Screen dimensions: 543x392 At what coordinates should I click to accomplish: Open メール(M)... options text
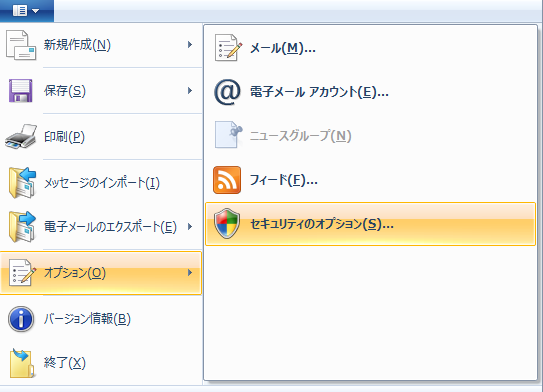[x=283, y=48]
